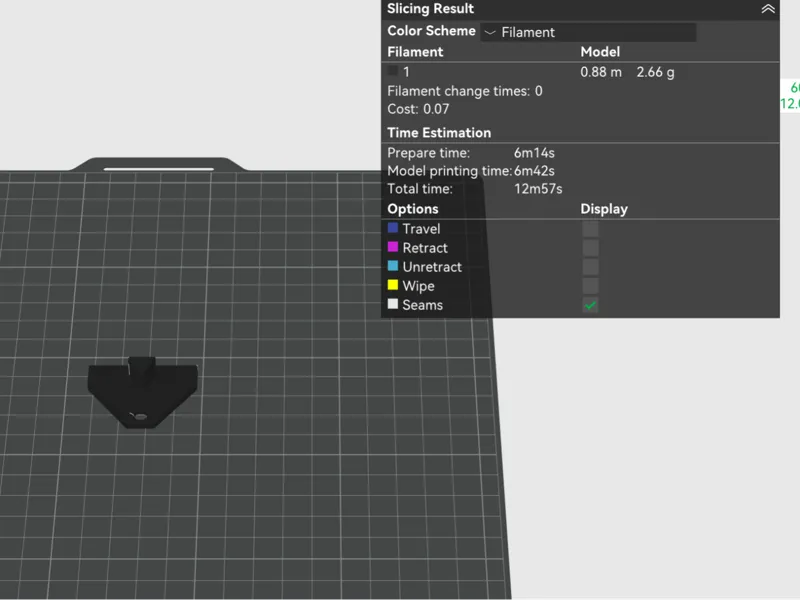
Task: Enable Wipe display checkbox
Action: [x=590, y=286]
